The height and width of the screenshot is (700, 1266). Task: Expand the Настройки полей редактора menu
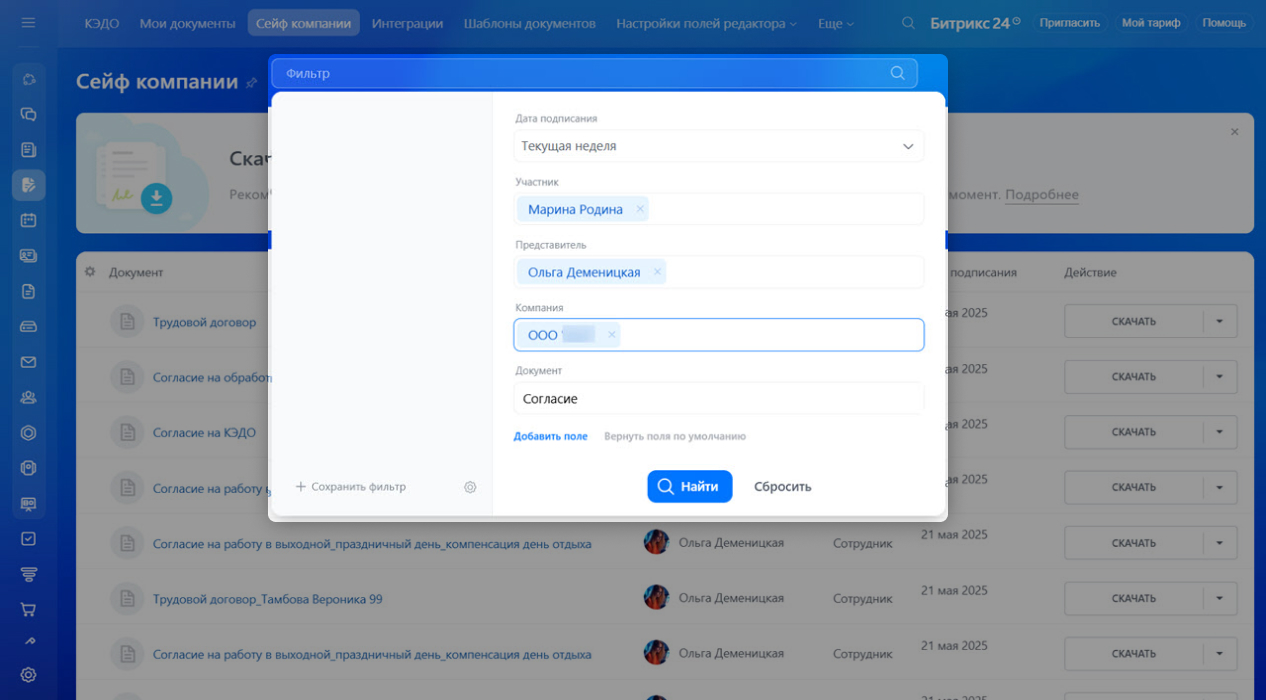tap(707, 23)
